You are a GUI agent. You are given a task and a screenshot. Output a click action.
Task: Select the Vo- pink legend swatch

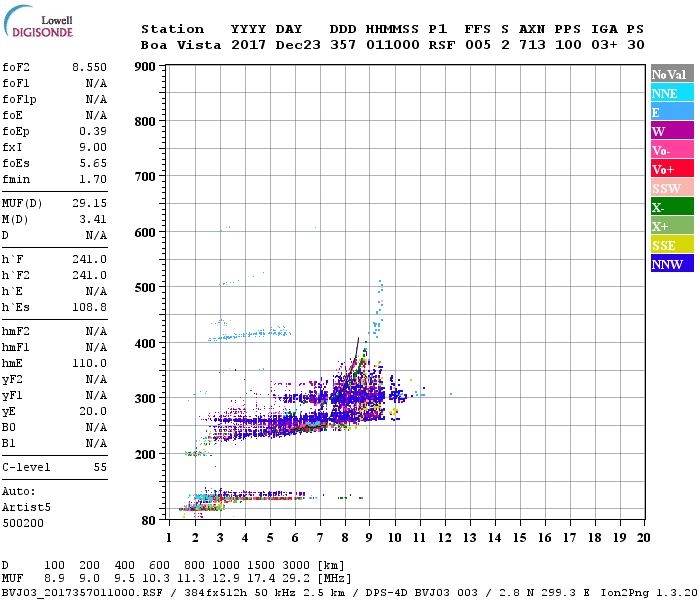pyautogui.click(x=672, y=150)
